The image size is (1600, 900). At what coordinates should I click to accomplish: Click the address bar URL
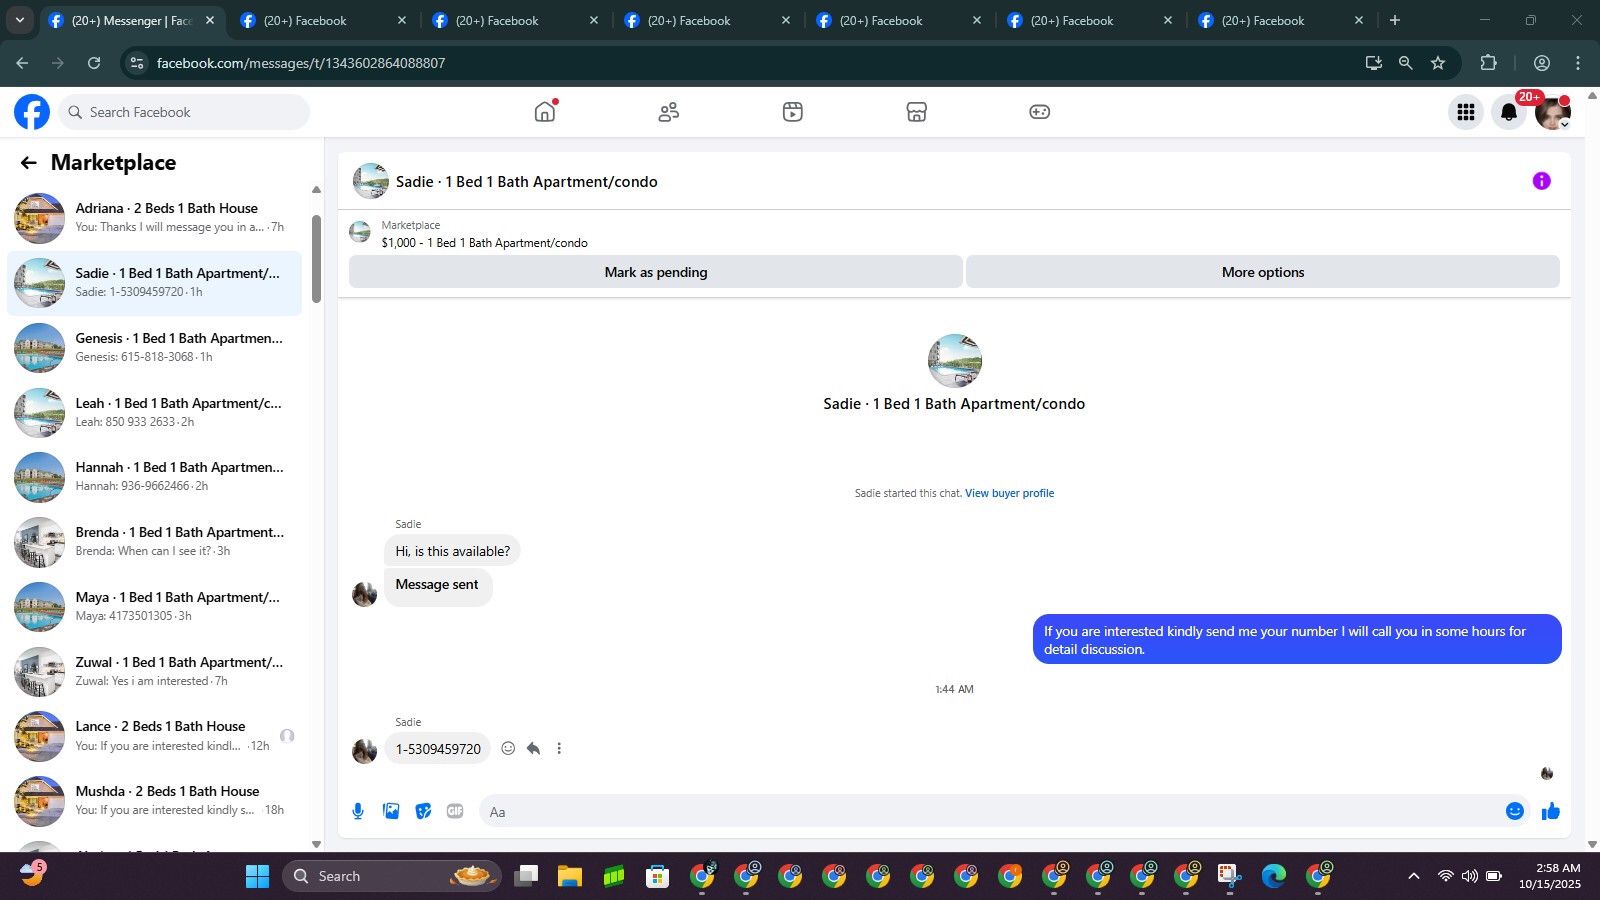click(x=301, y=63)
